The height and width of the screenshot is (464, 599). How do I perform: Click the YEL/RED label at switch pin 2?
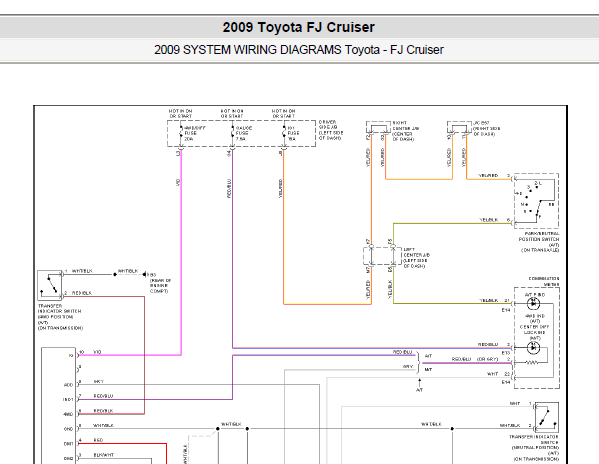(488, 176)
